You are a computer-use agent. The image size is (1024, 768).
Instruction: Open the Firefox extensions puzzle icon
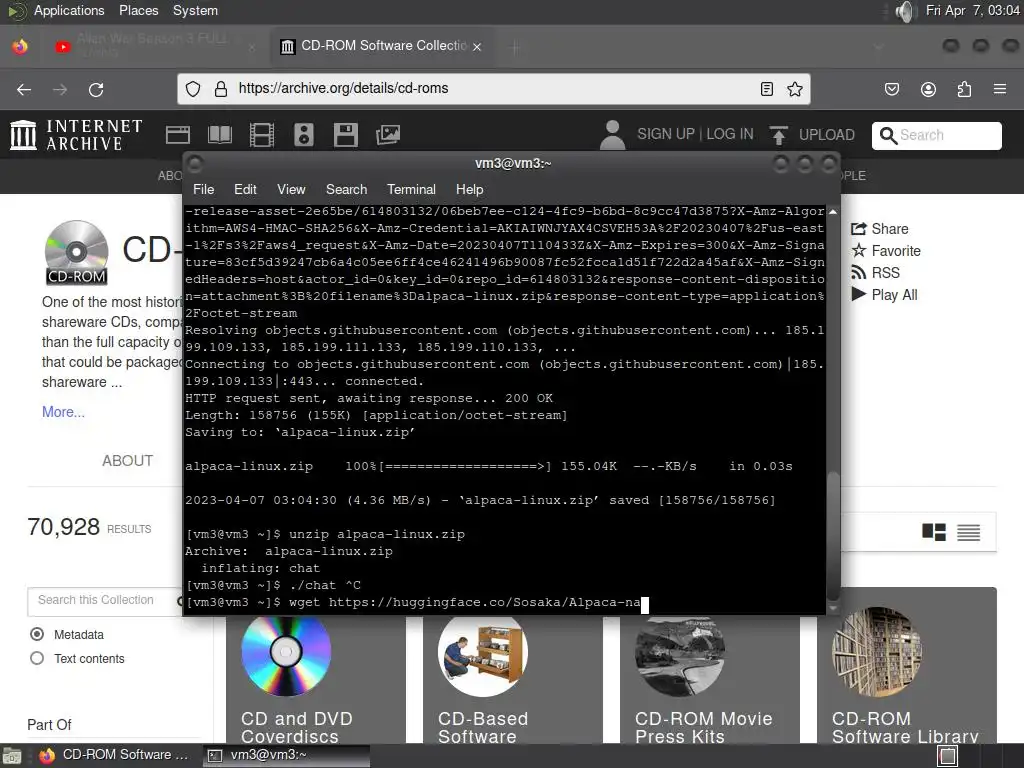click(964, 89)
